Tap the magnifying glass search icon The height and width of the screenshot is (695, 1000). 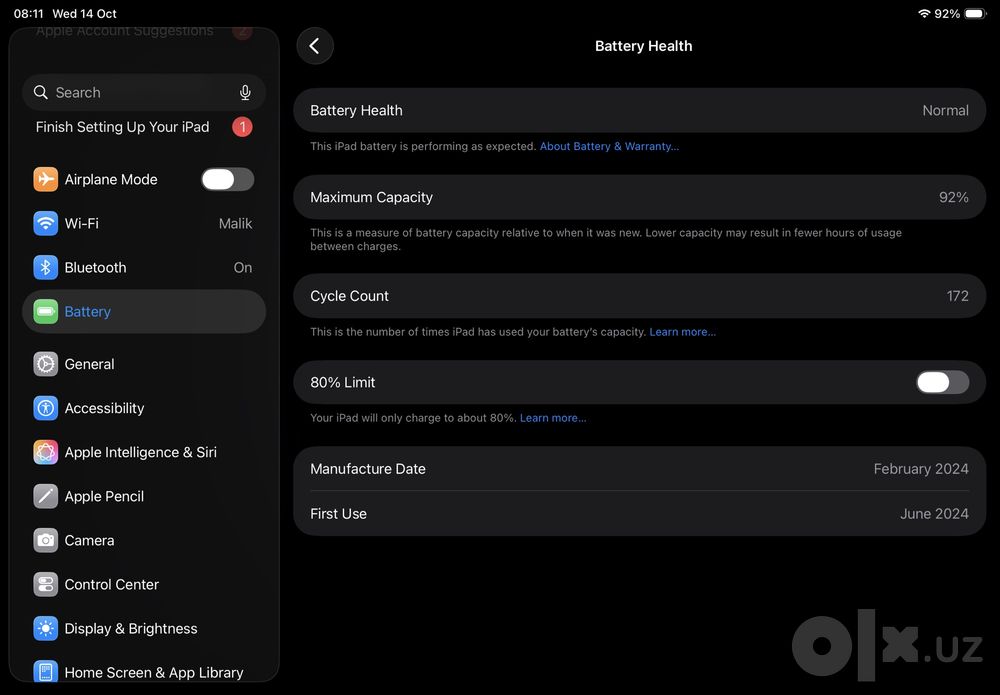click(41, 92)
